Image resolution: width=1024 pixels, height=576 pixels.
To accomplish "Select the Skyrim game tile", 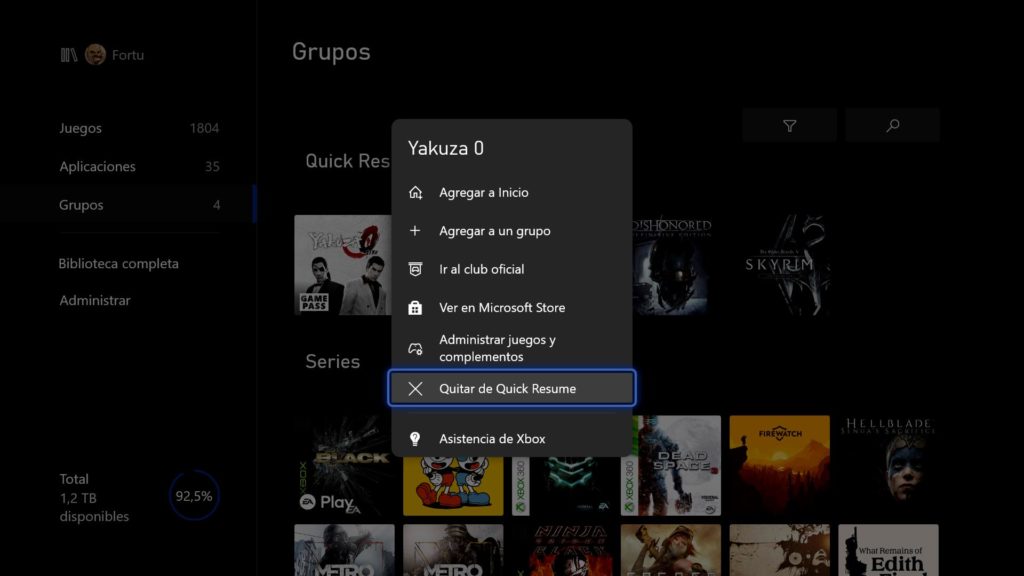I will click(780, 265).
